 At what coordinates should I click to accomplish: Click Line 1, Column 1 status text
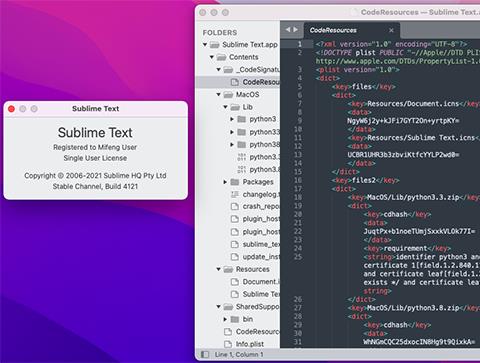coord(239,354)
